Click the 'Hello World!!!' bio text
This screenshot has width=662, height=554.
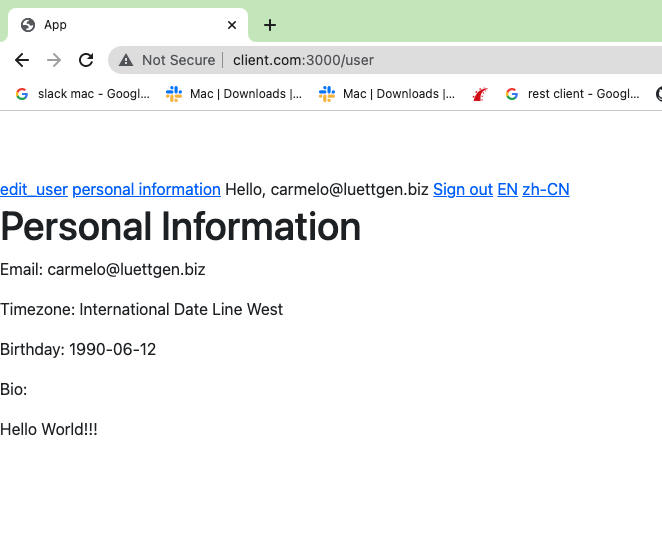[49, 429]
